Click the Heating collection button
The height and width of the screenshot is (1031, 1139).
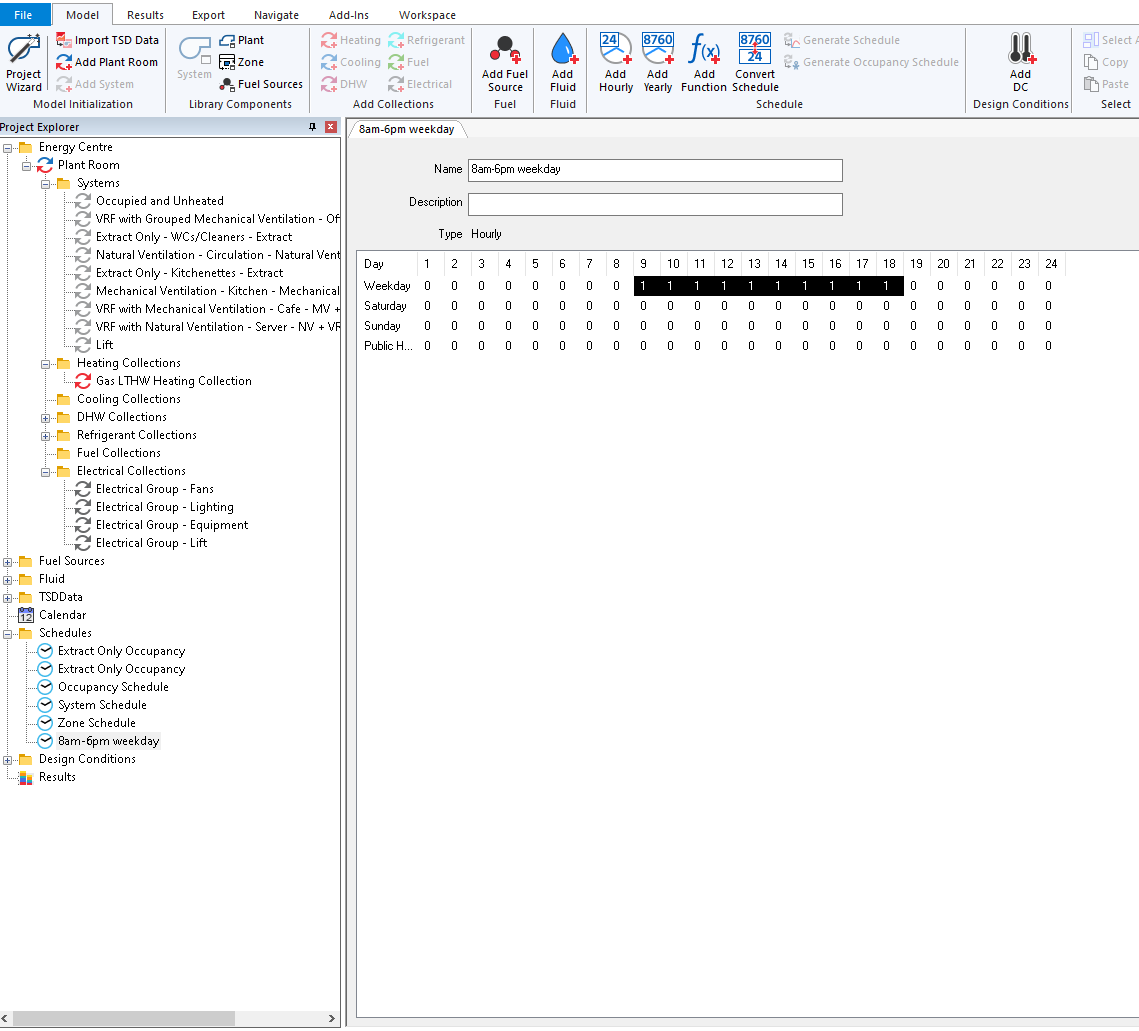pyautogui.click(x=351, y=40)
